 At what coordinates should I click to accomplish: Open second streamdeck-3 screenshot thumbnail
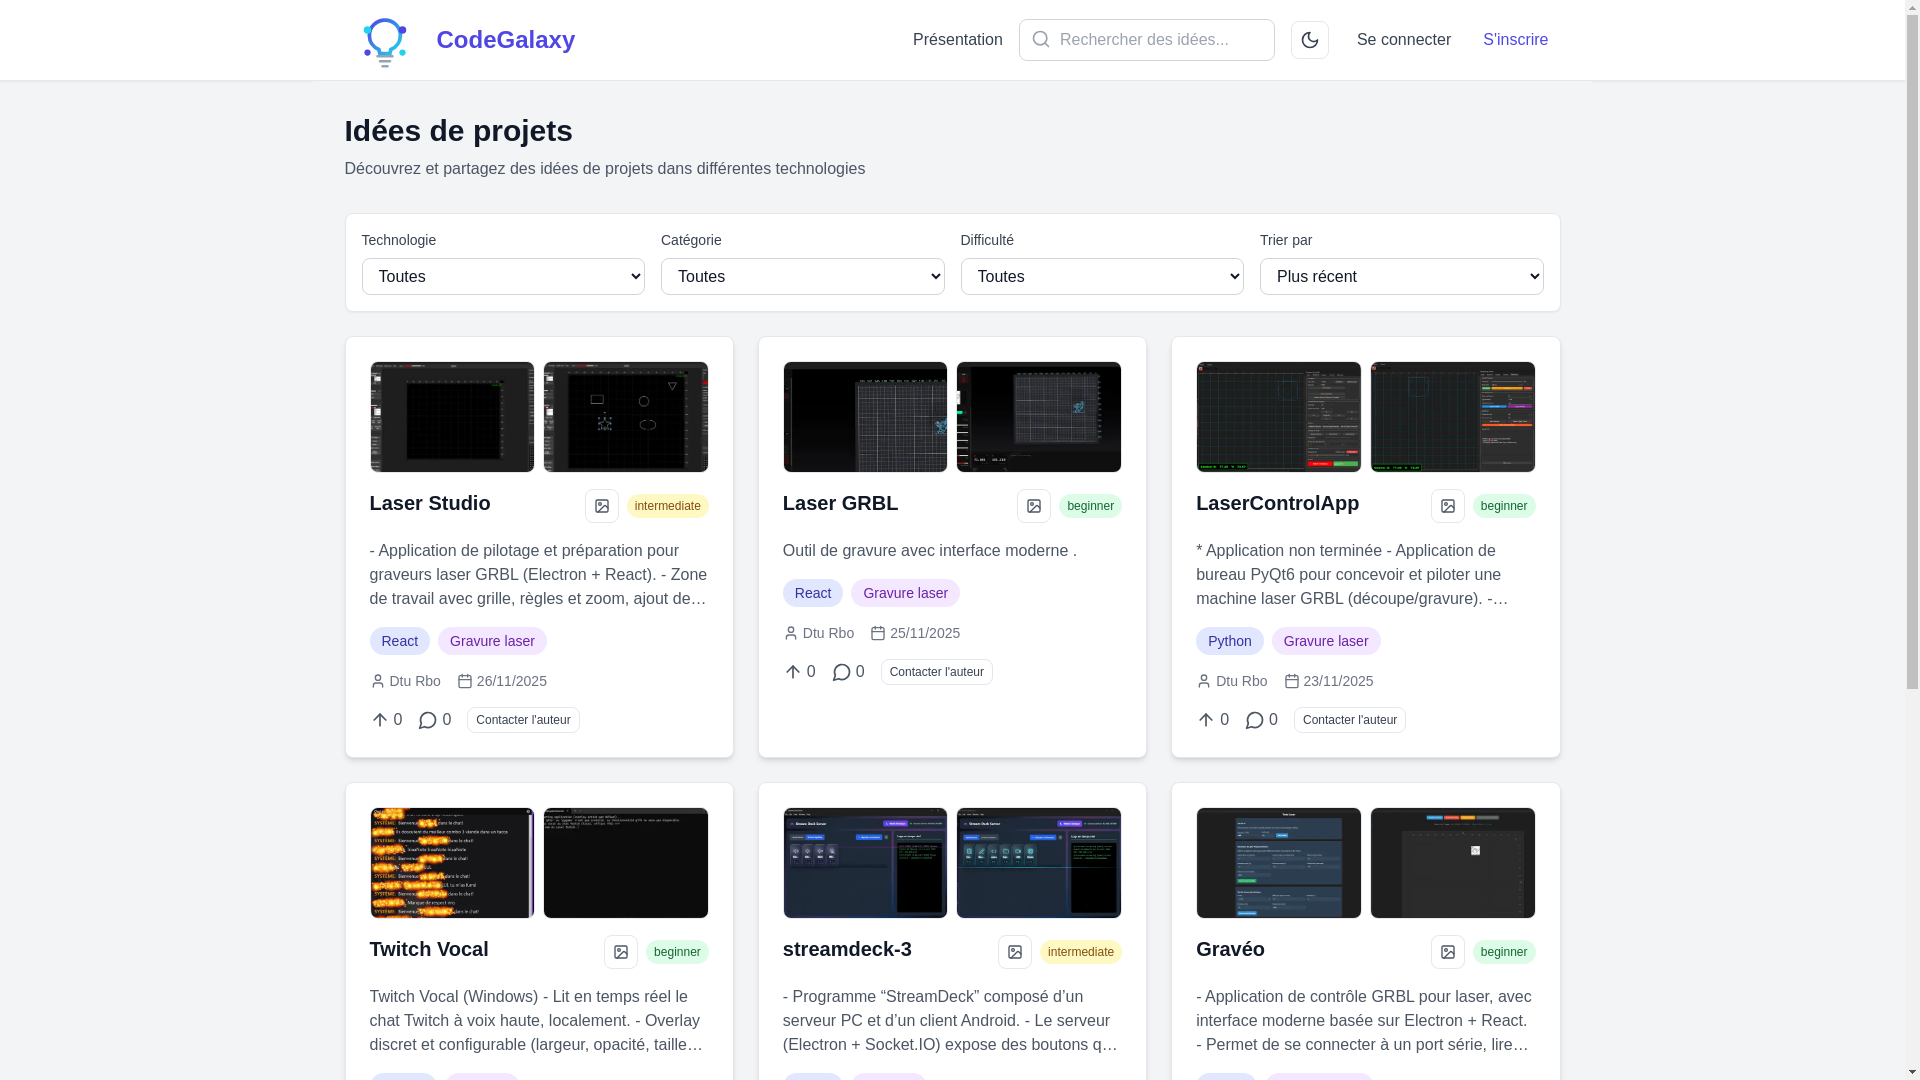(x=1039, y=863)
